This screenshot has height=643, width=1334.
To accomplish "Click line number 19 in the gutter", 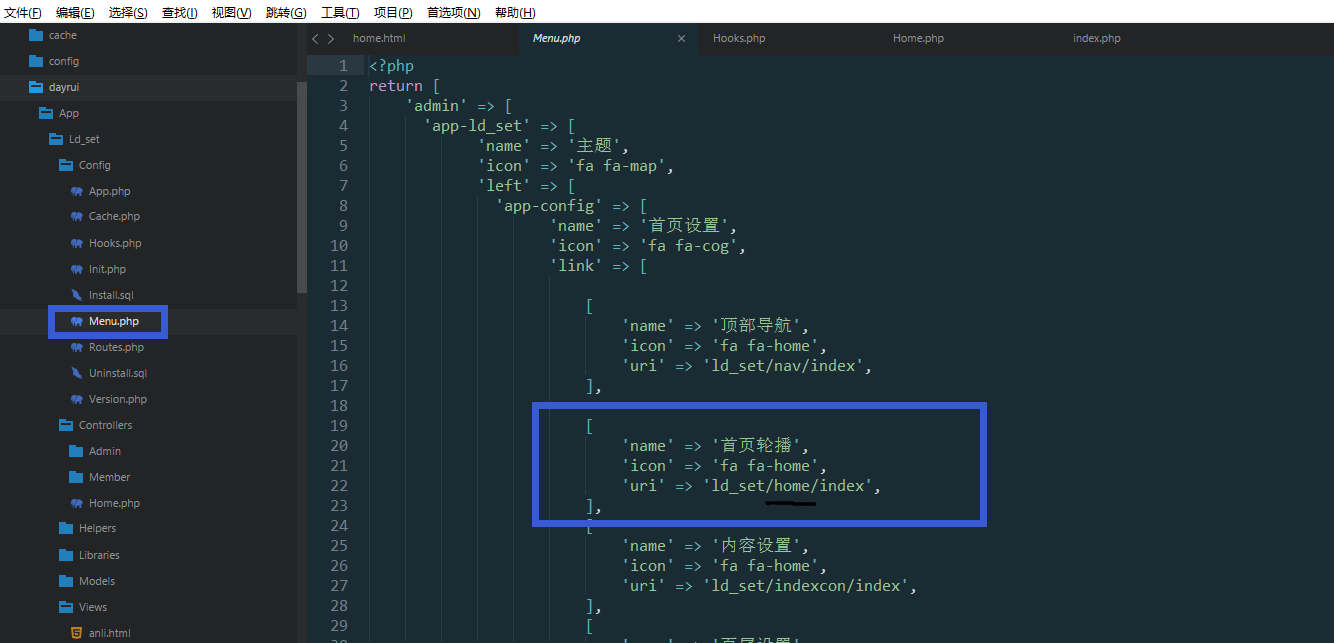I will [339, 426].
